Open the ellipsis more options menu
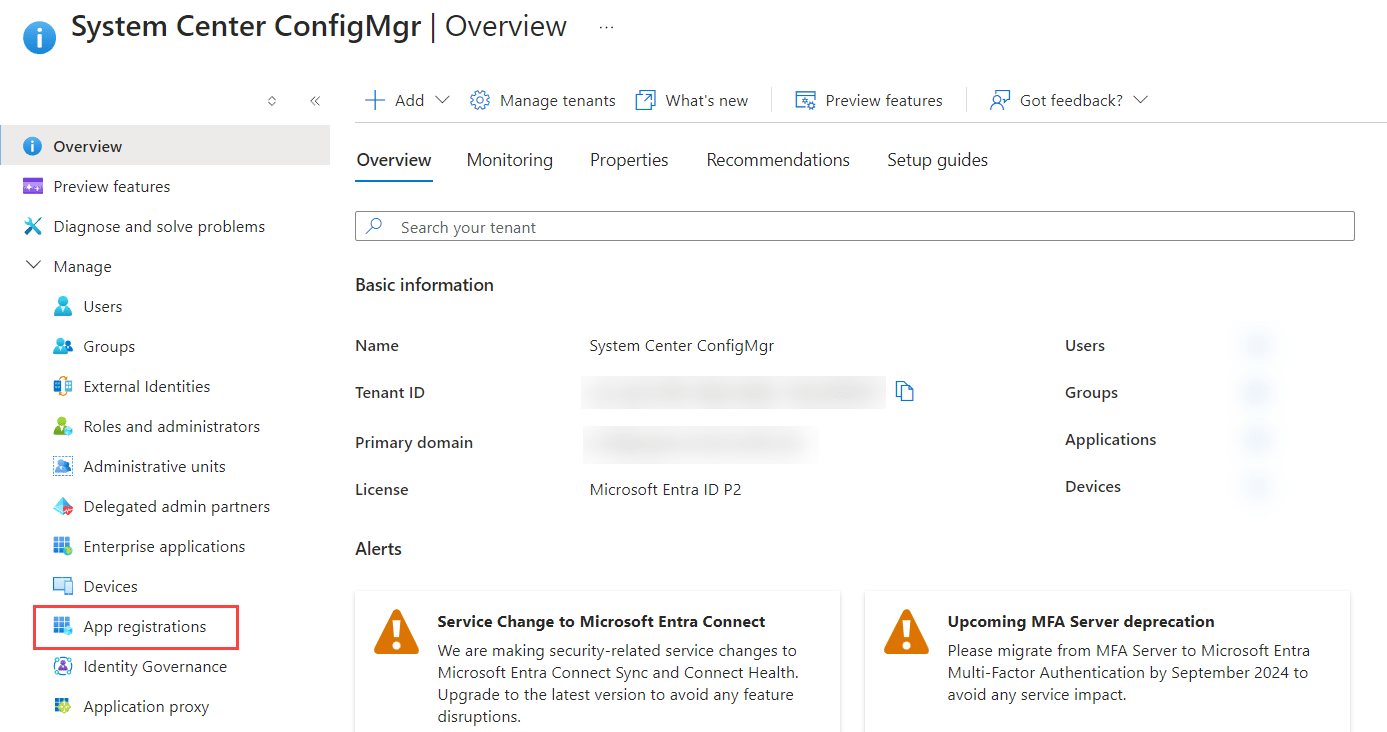1387x732 pixels. pyautogui.click(x=606, y=28)
